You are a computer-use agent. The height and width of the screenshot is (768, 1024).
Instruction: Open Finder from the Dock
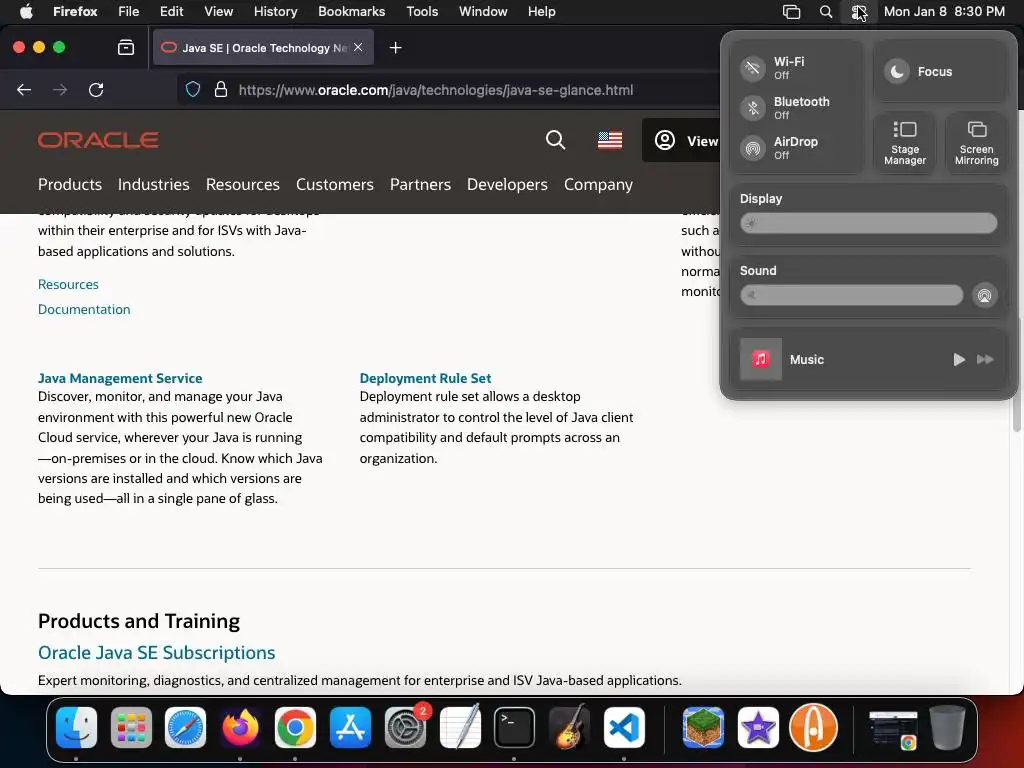pyautogui.click(x=76, y=727)
